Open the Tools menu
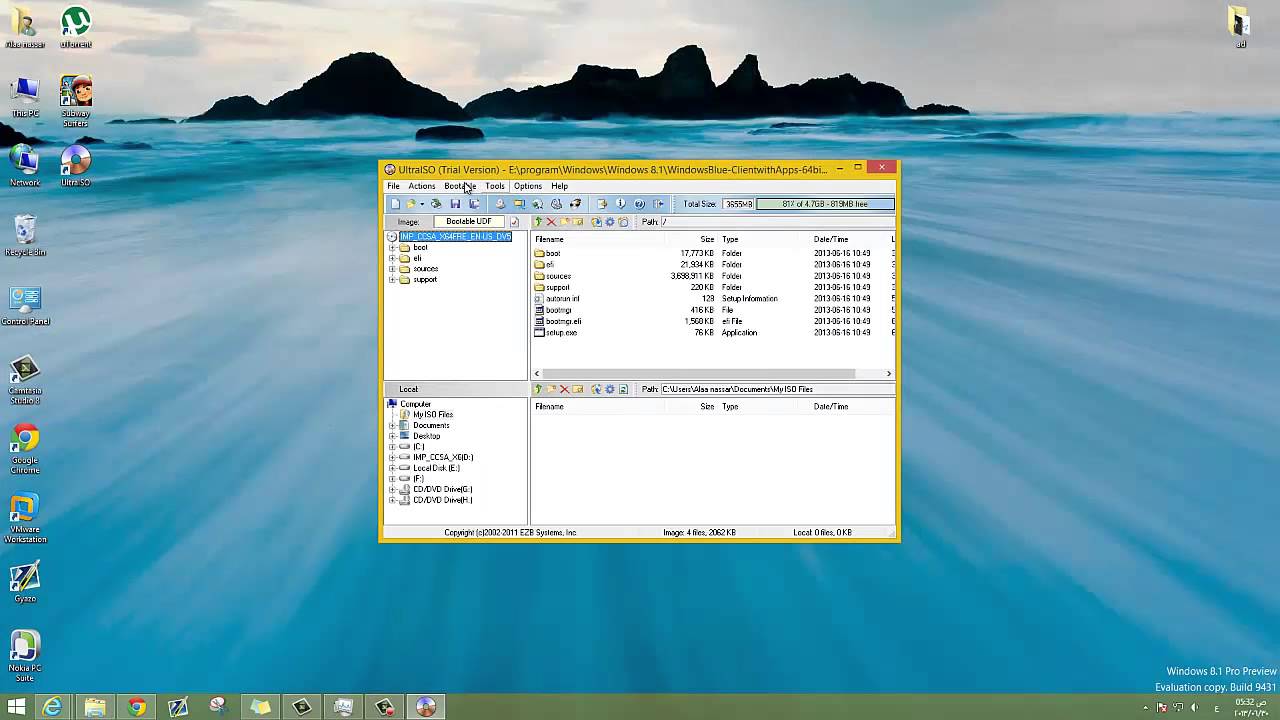Image resolution: width=1280 pixels, height=720 pixels. point(495,186)
